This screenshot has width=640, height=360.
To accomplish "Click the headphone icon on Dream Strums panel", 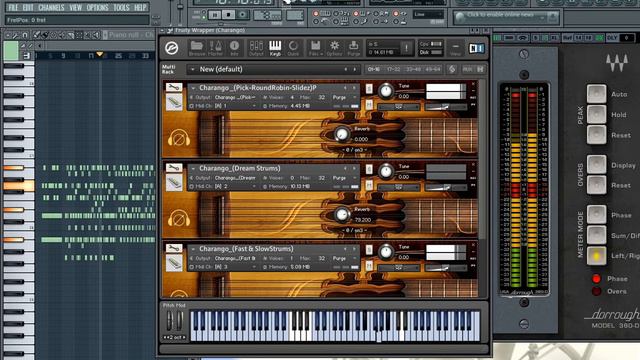I will (179, 219).
